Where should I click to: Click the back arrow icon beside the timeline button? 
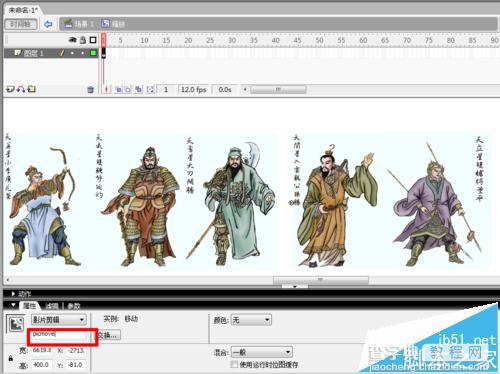click(x=48, y=24)
